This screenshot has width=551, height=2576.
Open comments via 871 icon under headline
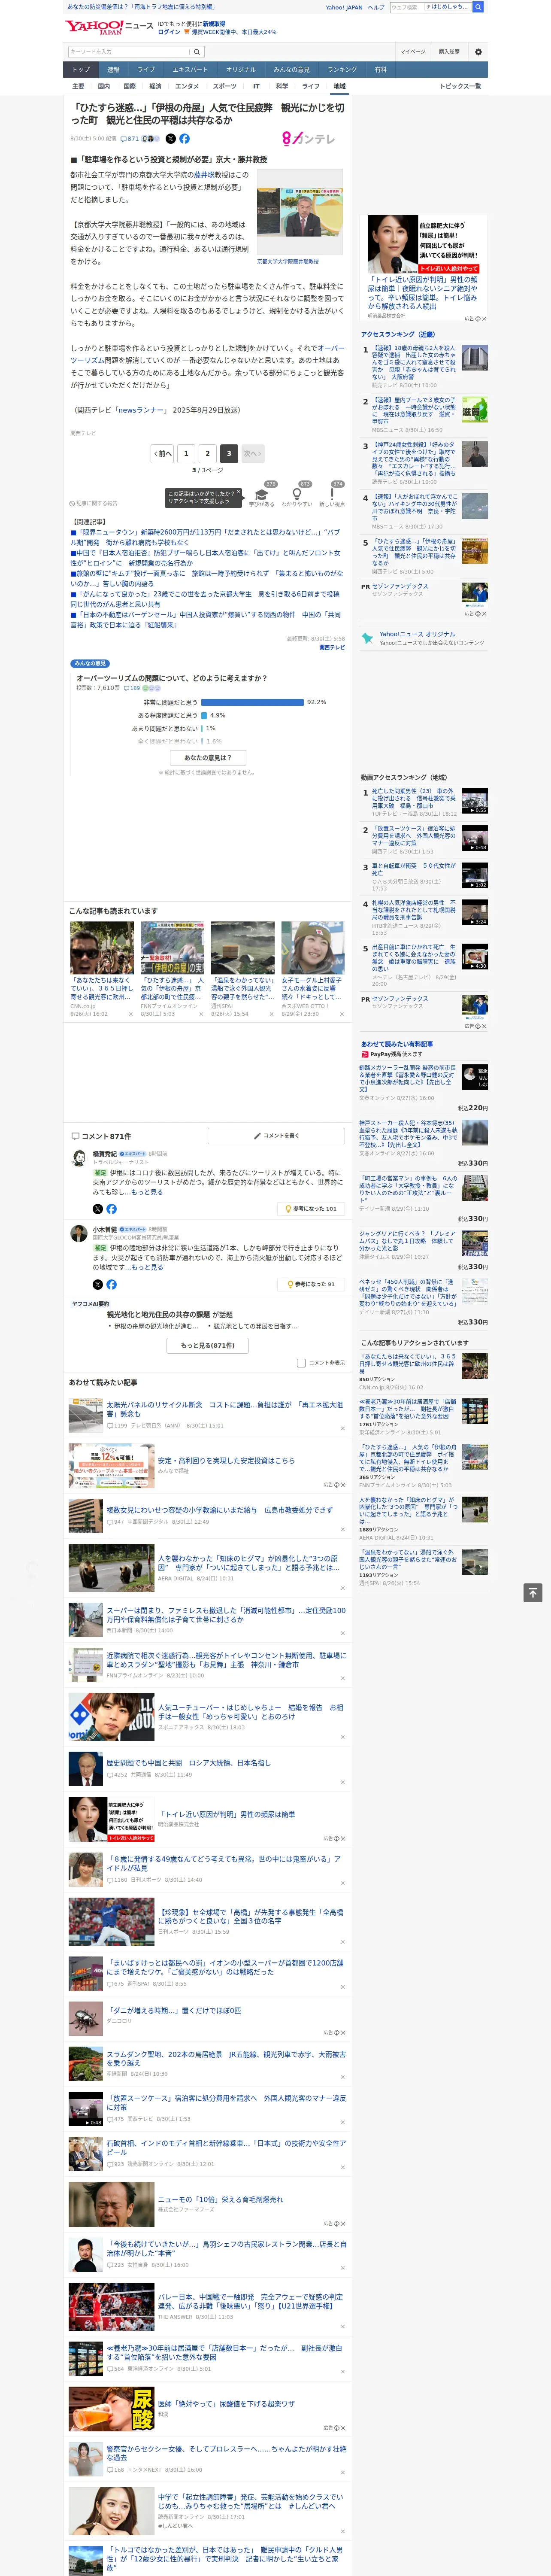[131, 139]
